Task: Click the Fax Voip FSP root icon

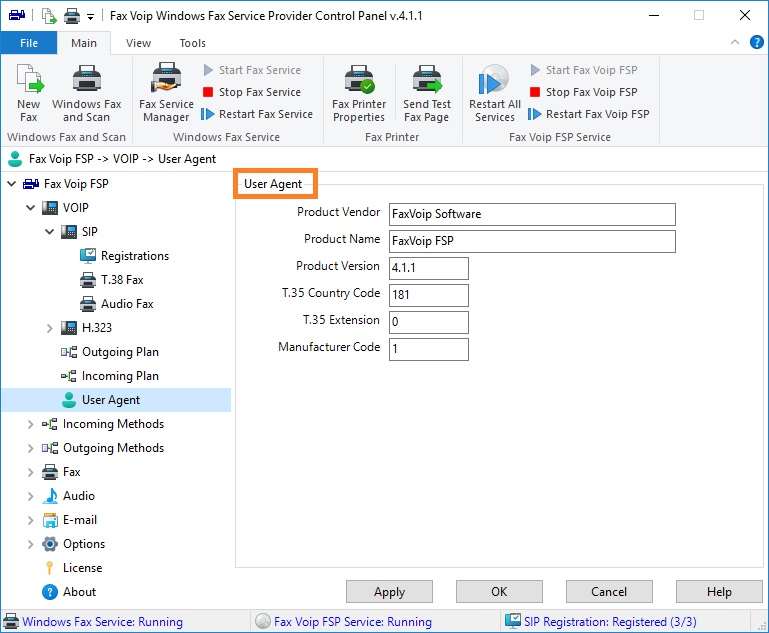Action: tap(30, 184)
